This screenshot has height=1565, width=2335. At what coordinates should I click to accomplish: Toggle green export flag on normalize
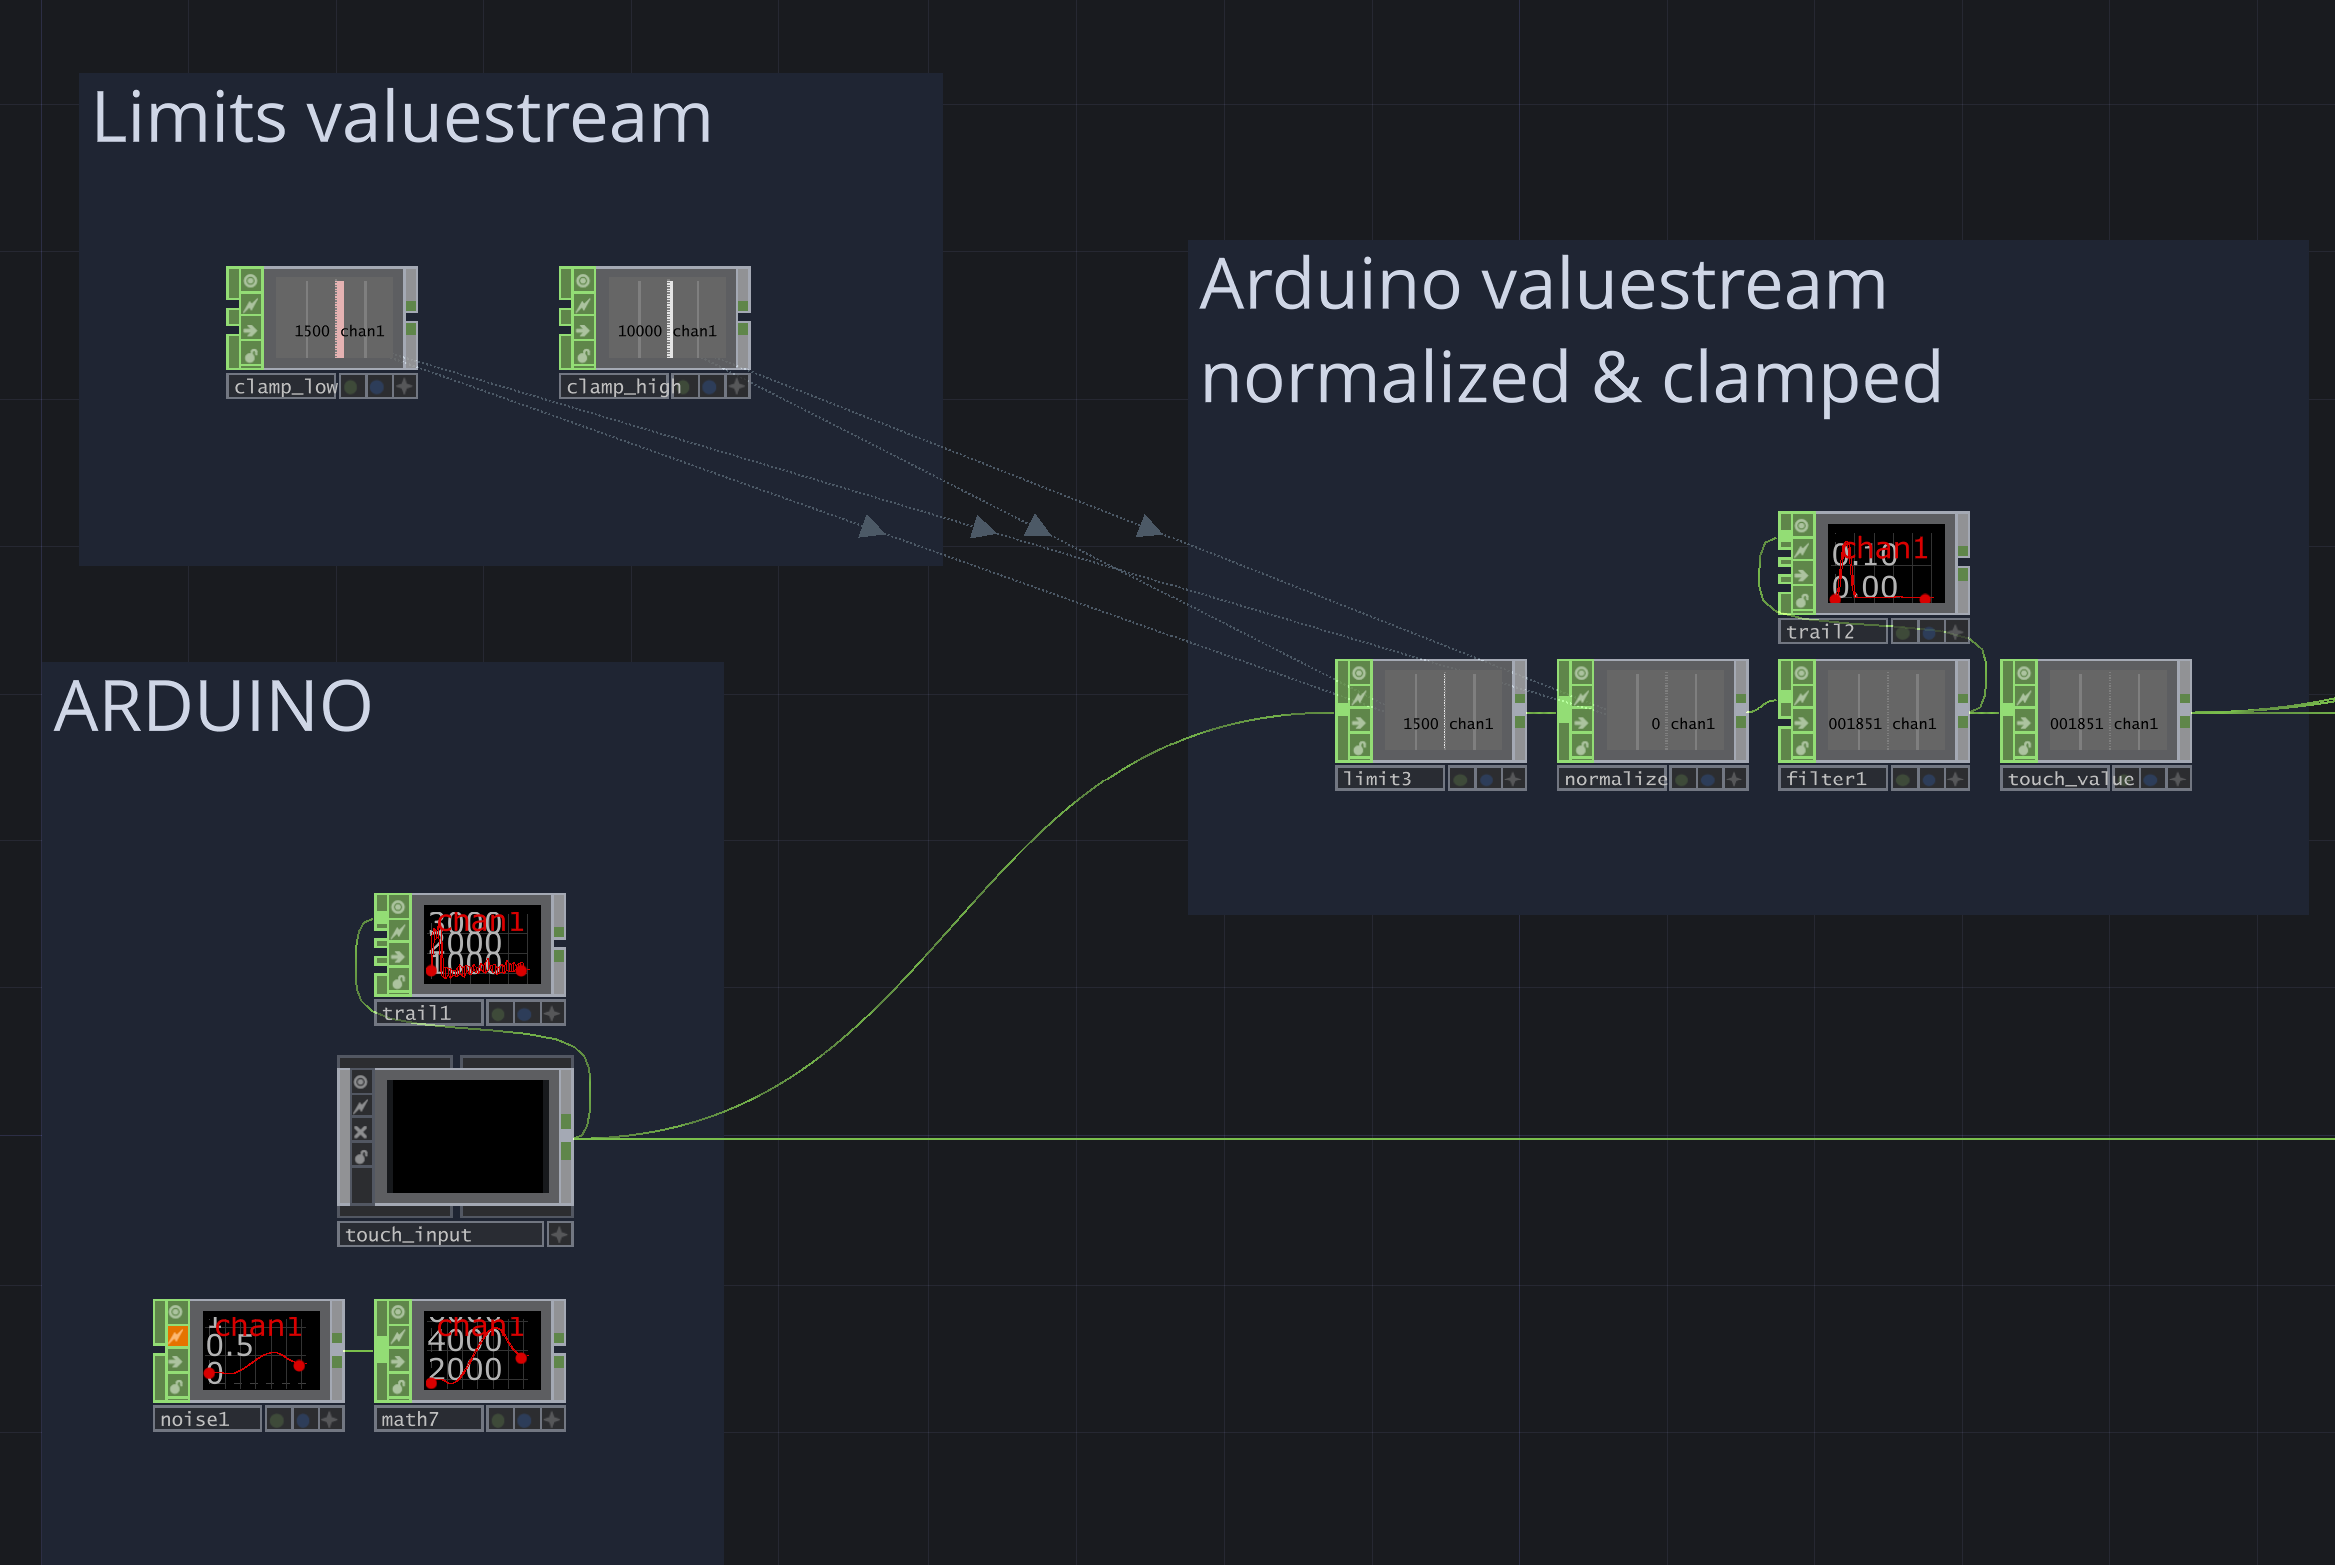click(x=1683, y=779)
